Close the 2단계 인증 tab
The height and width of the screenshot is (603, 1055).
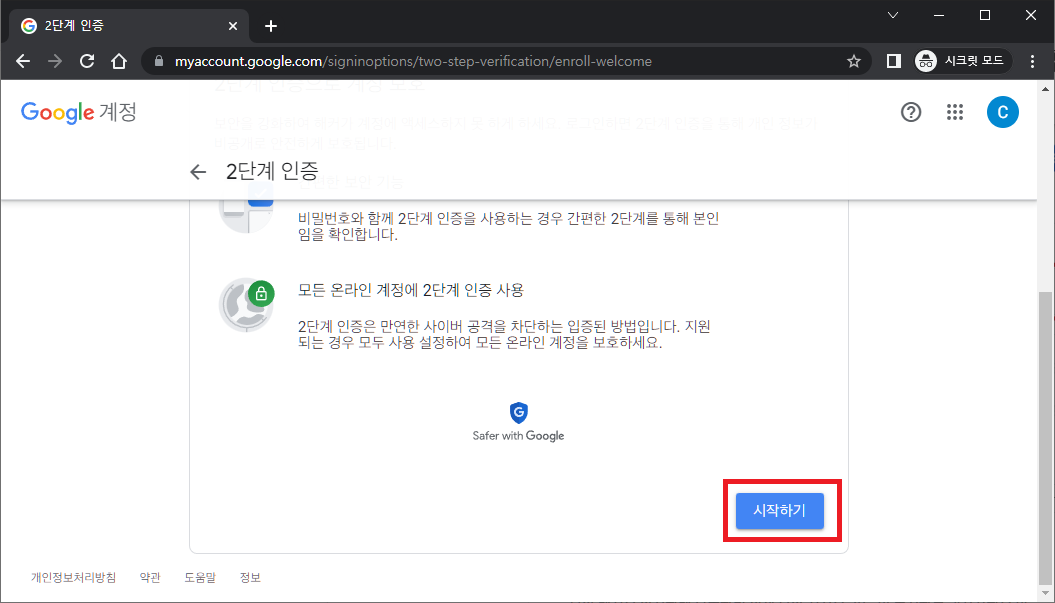click(233, 26)
